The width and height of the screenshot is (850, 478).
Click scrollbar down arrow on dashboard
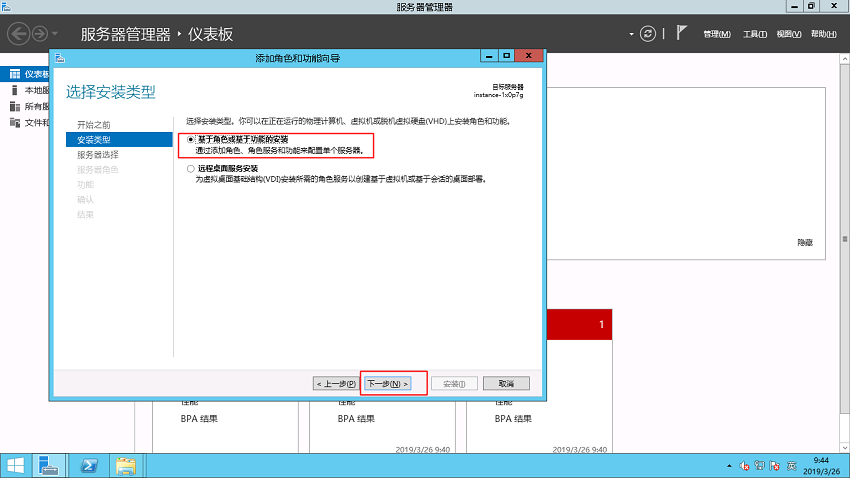point(845,448)
